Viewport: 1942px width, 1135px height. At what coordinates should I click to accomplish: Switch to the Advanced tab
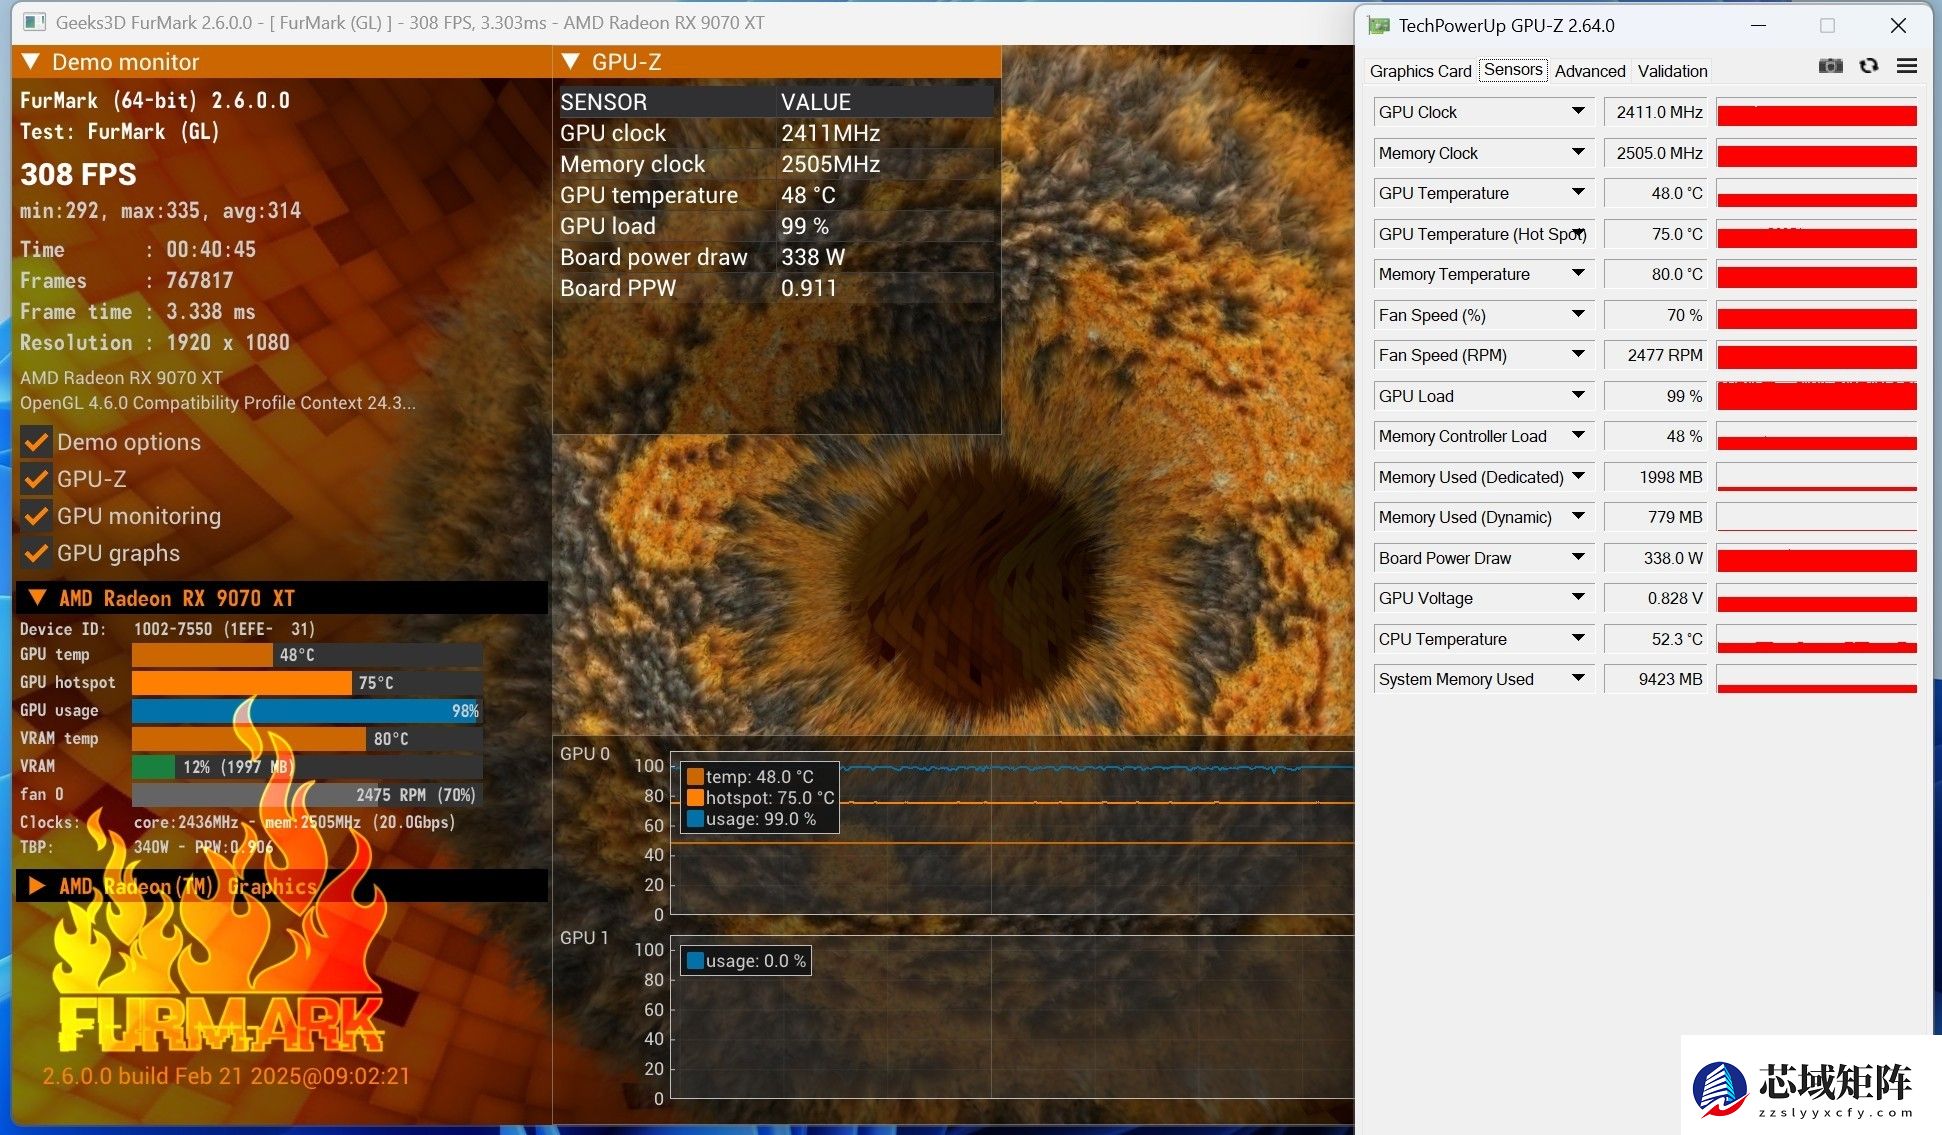pos(1589,71)
